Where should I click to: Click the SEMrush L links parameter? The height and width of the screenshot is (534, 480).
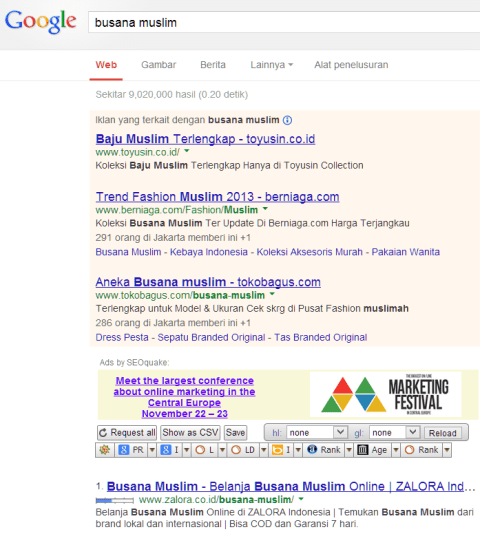(205, 450)
